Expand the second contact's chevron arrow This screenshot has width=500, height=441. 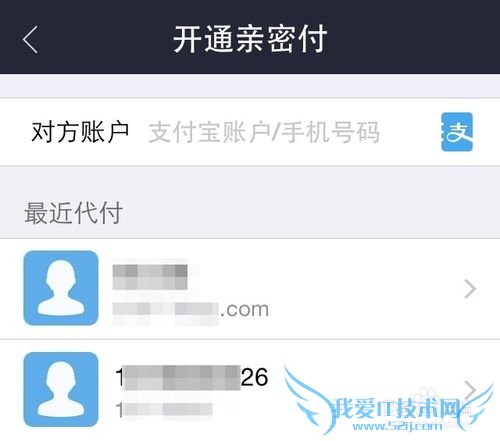[x=470, y=389]
